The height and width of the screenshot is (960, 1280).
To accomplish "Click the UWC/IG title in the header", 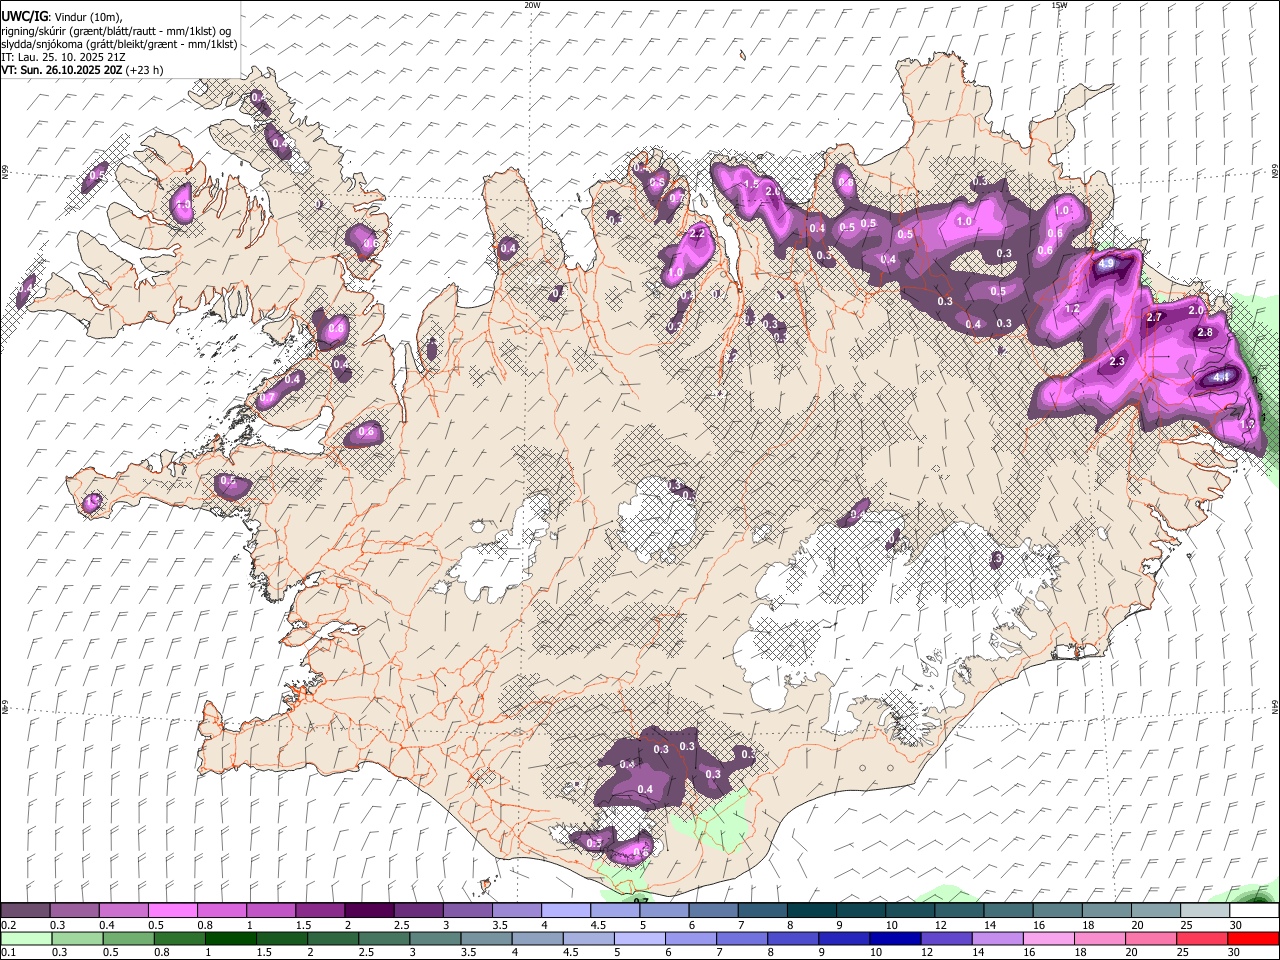I will pyautogui.click(x=24, y=16).
